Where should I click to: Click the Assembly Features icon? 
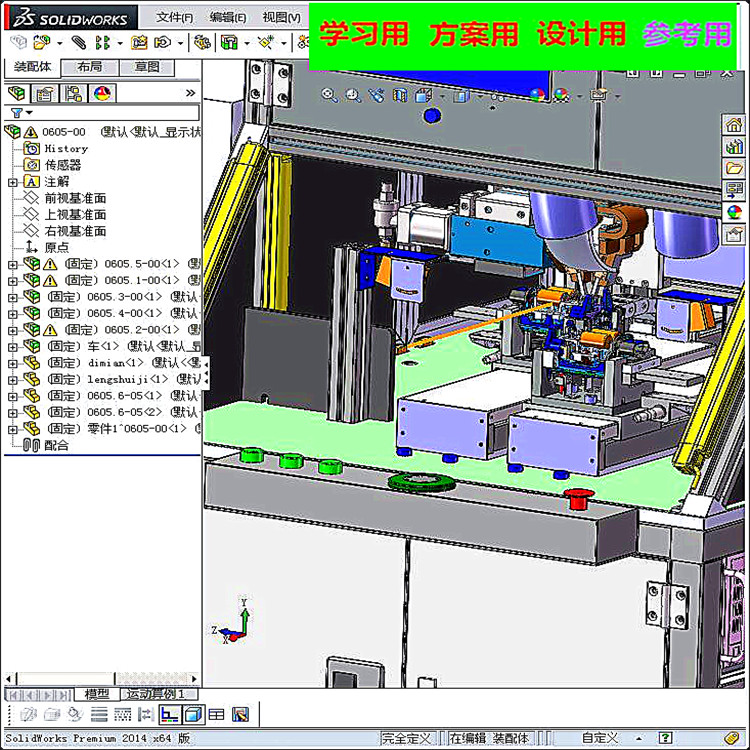pos(229,43)
